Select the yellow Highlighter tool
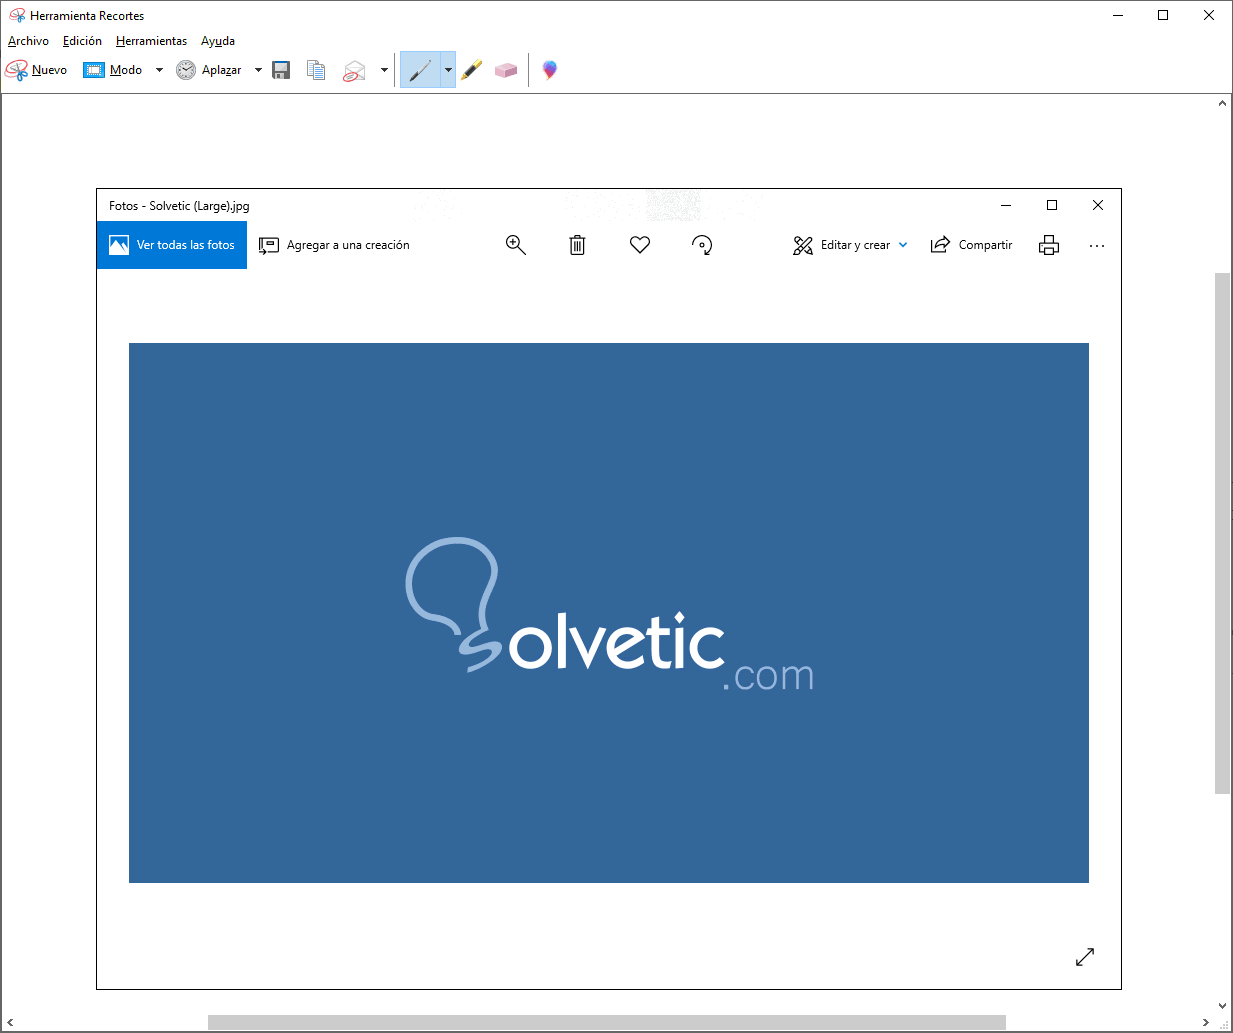The height and width of the screenshot is (1033, 1233). (472, 70)
